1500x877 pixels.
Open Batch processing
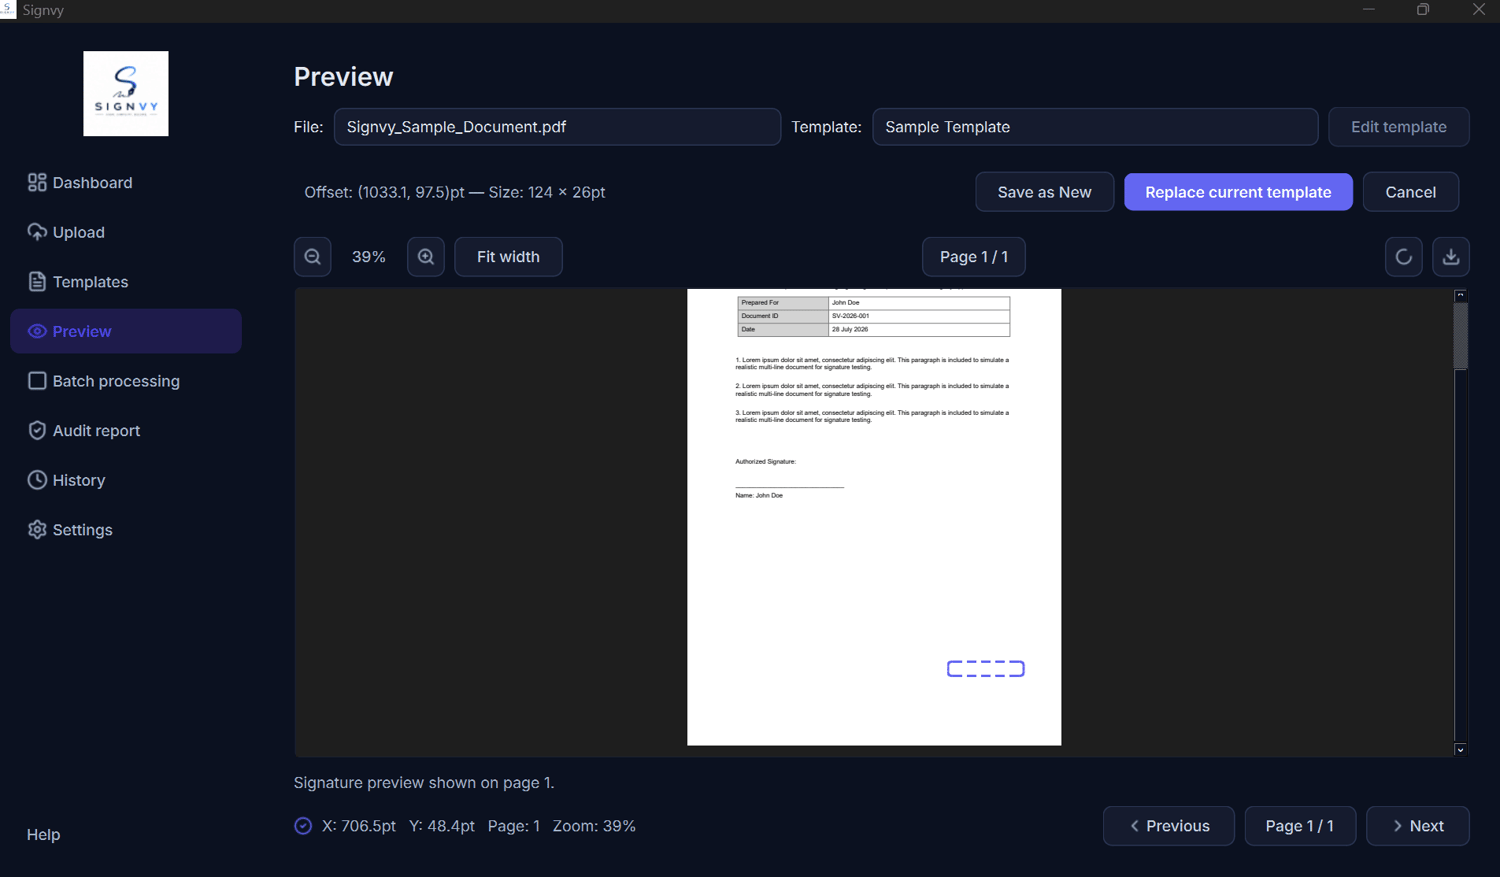click(126, 381)
